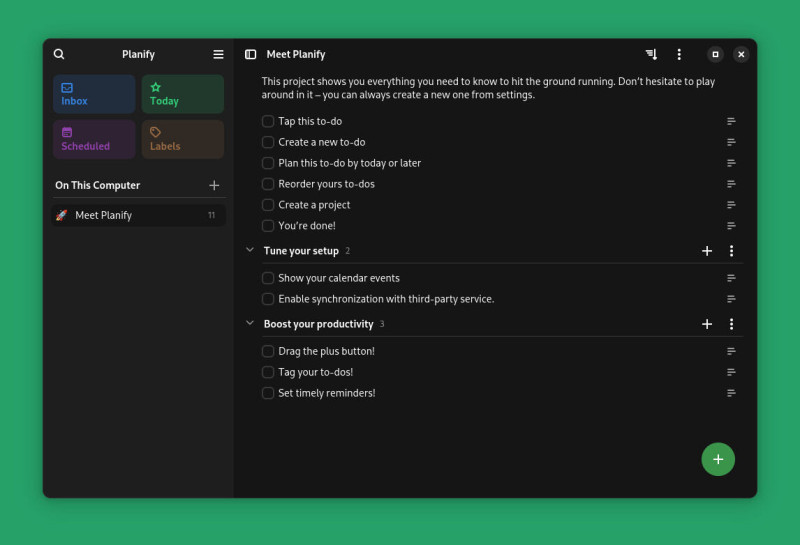Complete the Set timely reminders! task
Image resolution: width=800 pixels, height=545 pixels.
click(268, 393)
